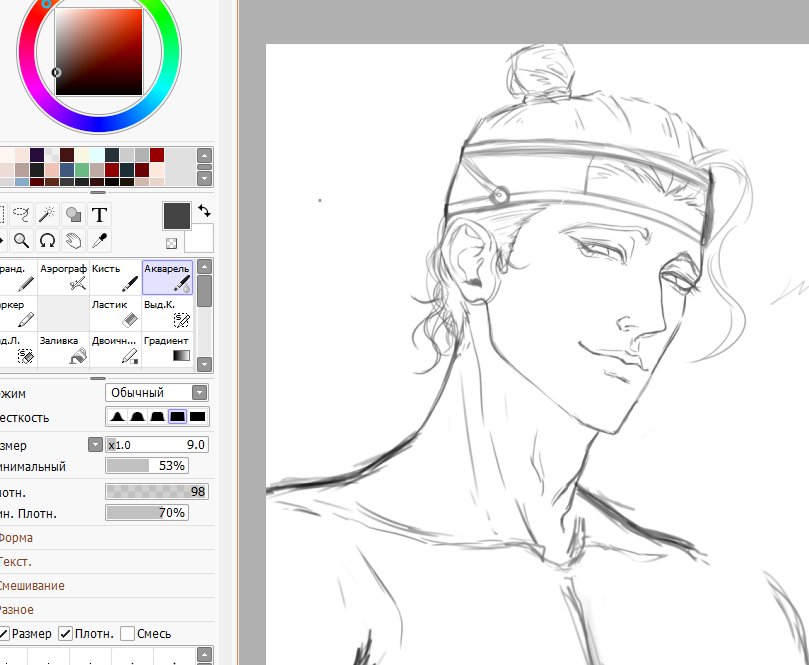Pick the hardest flat brush shape
The image size is (809, 665).
197,416
